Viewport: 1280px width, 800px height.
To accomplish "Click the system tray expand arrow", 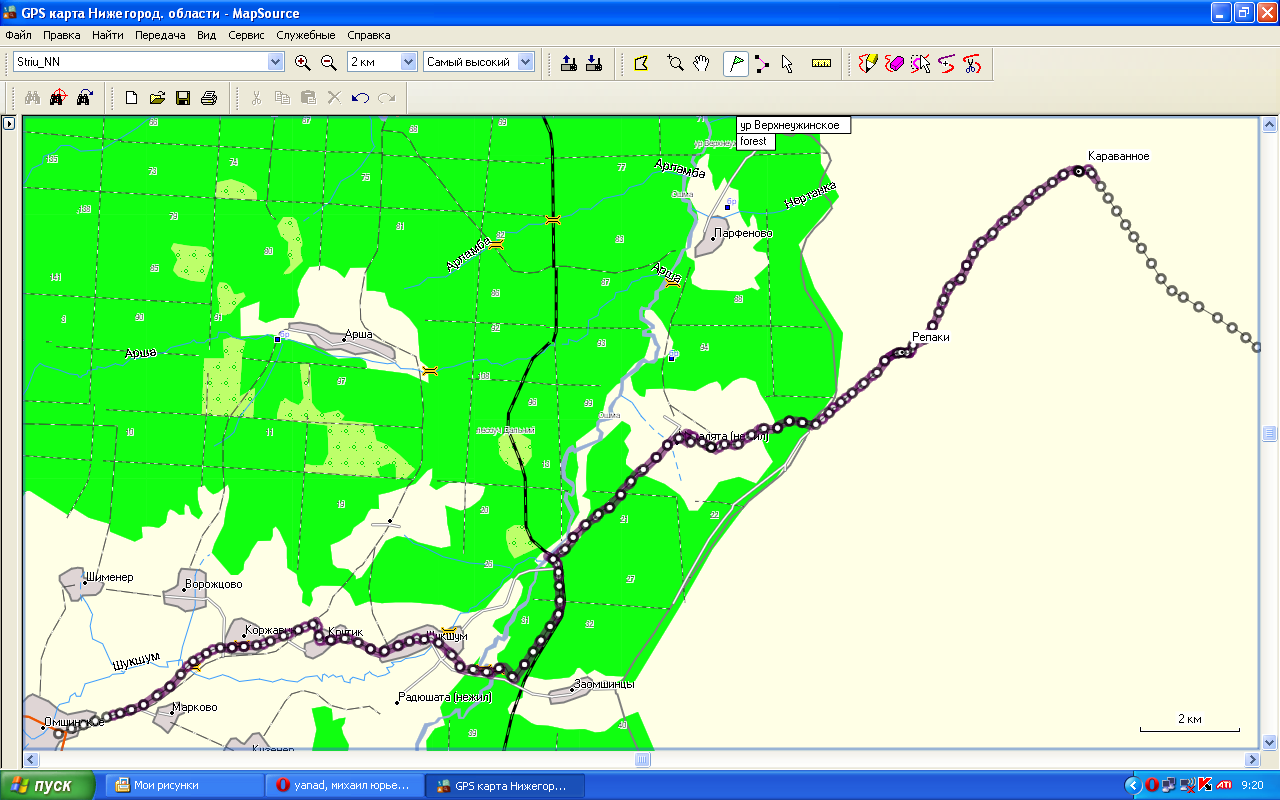I will [x=1133, y=785].
